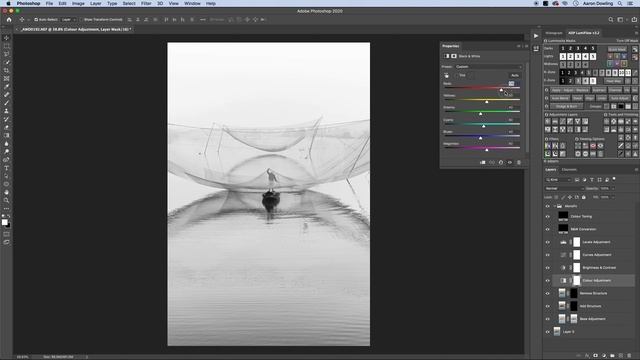Select the Dodge tool in toolbar
The image size is (640, 360).
[6, 151]
